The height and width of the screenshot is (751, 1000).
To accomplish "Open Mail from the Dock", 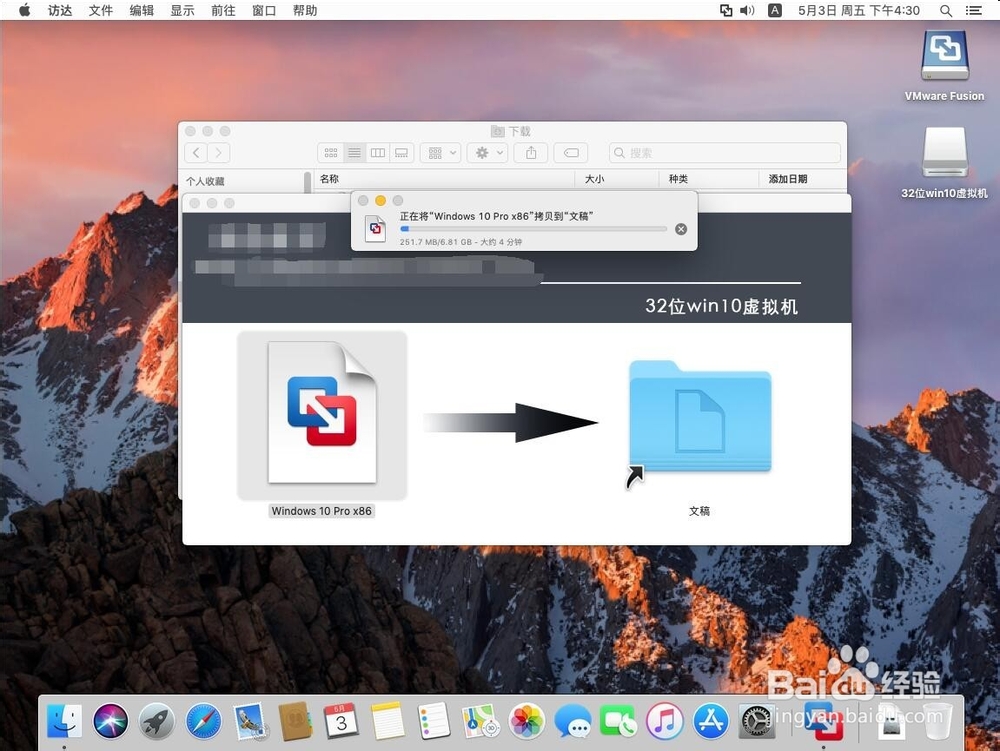I will click(250, 722).
